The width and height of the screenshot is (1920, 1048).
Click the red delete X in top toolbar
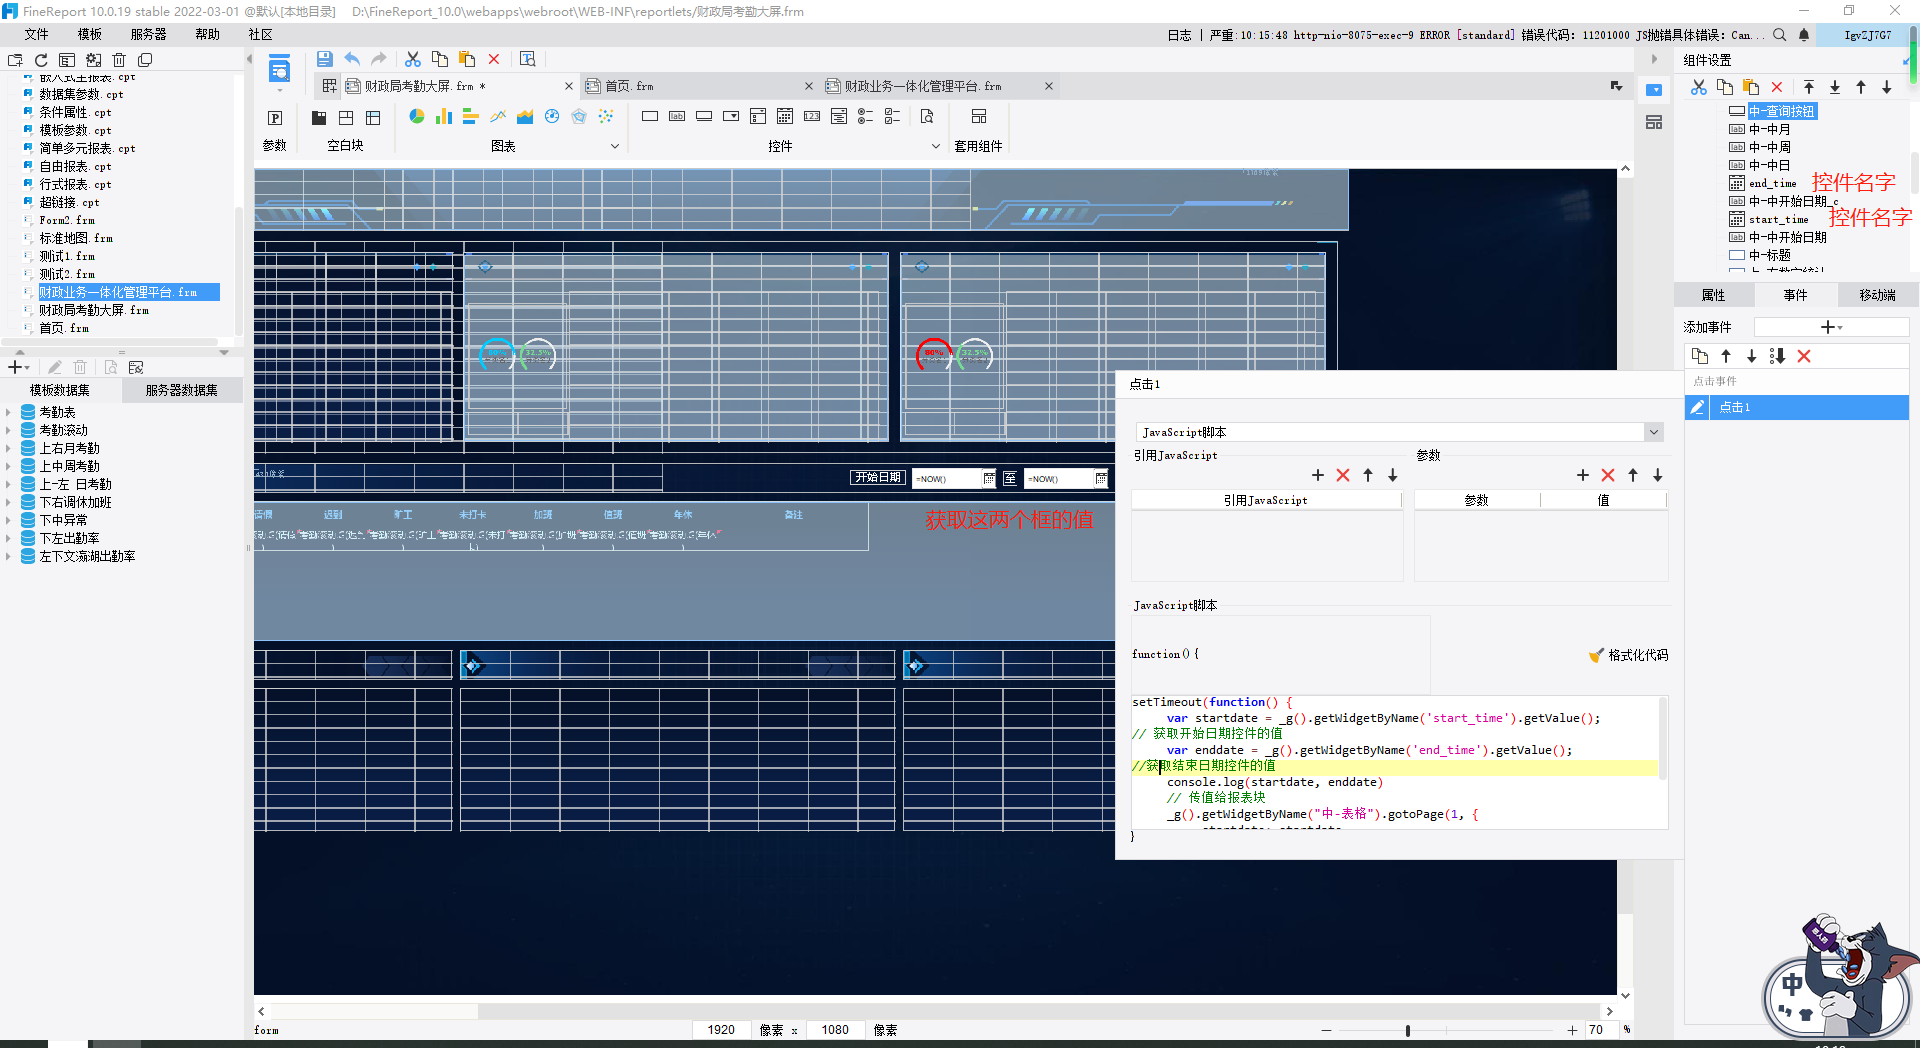tap(494, 59)
